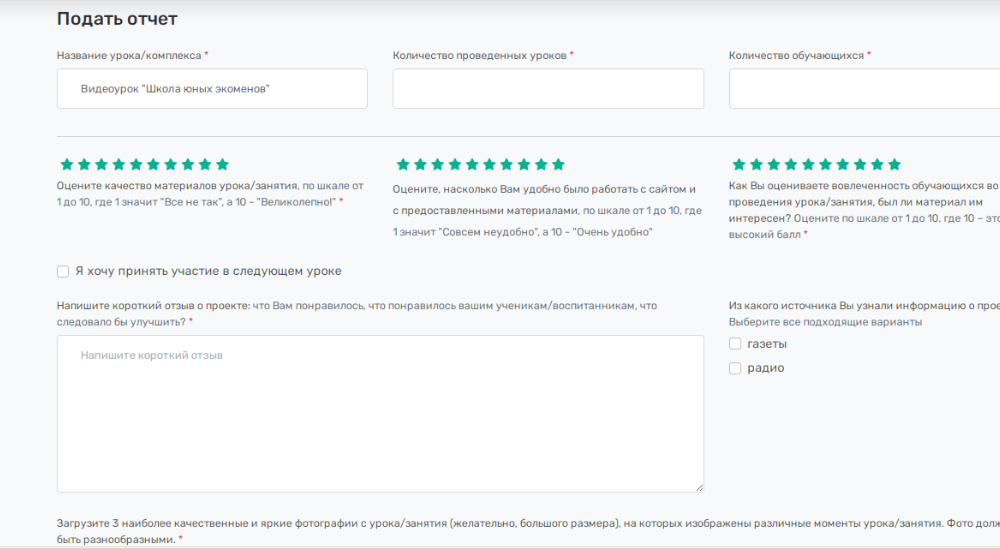The height and width of the screenshot is (550, 1000).
Task: Rate student engagement with first star
Action: point(739,164)
